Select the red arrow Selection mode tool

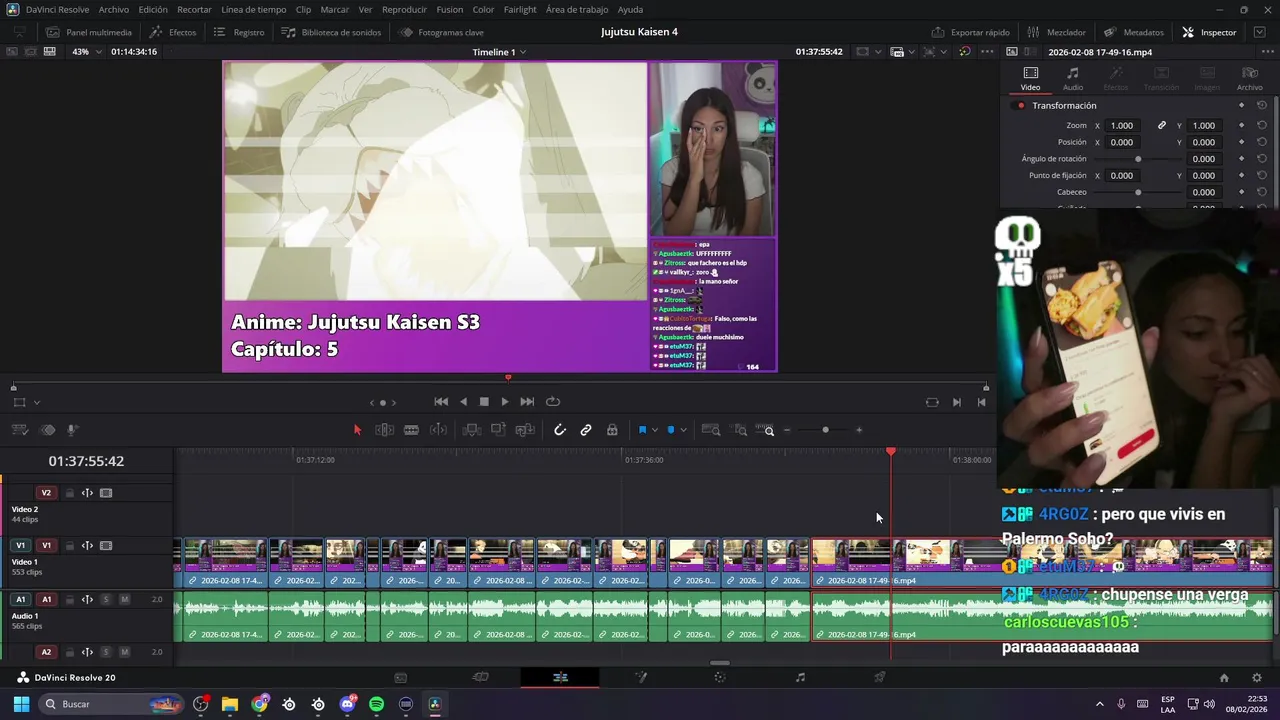tap(357, 430)
